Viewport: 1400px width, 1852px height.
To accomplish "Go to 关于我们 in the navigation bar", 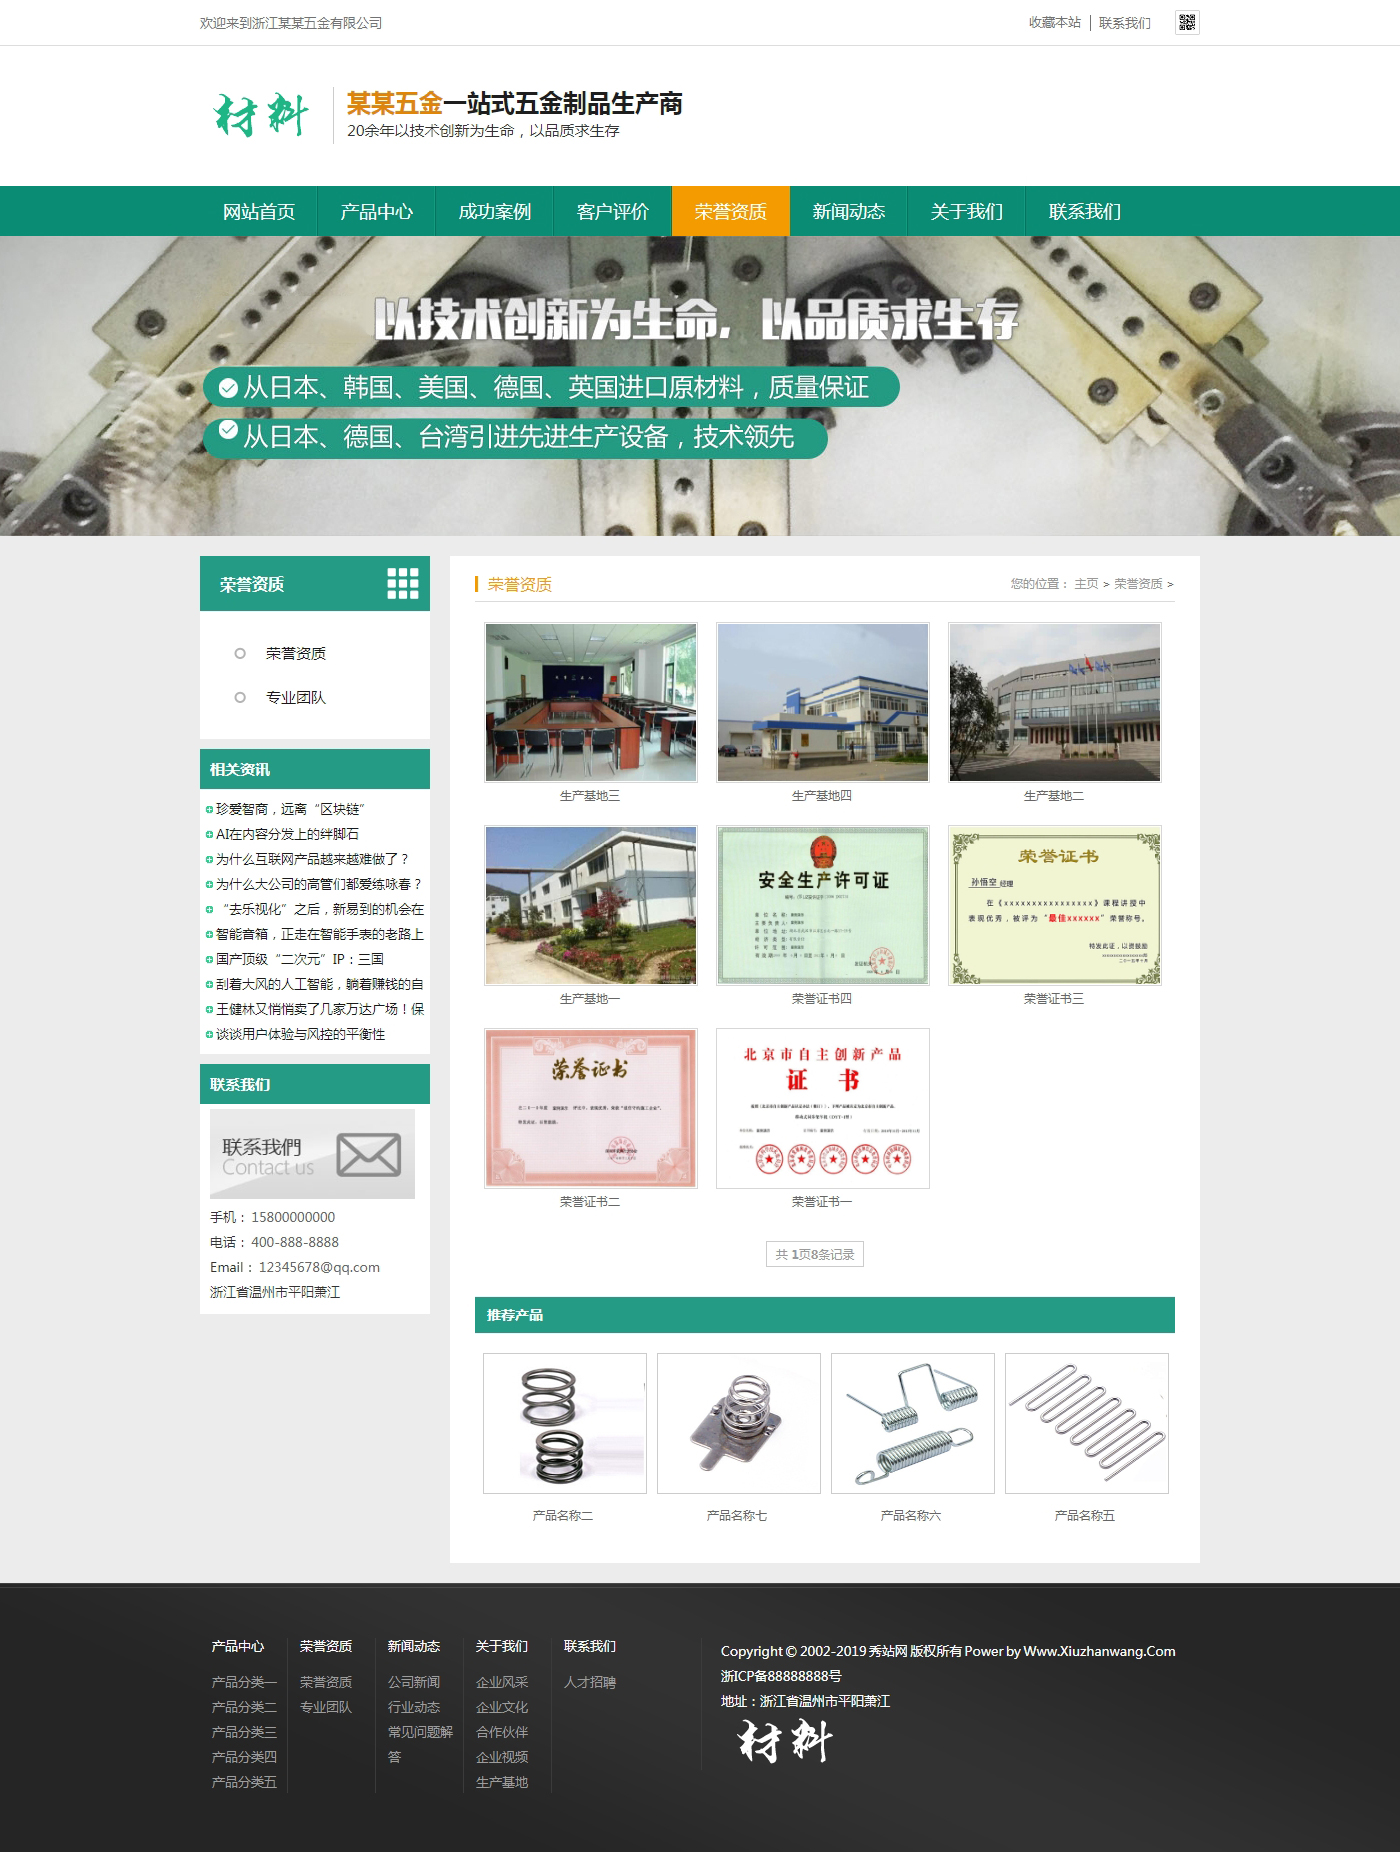I will pyautogui.click(x=966, y=211).
